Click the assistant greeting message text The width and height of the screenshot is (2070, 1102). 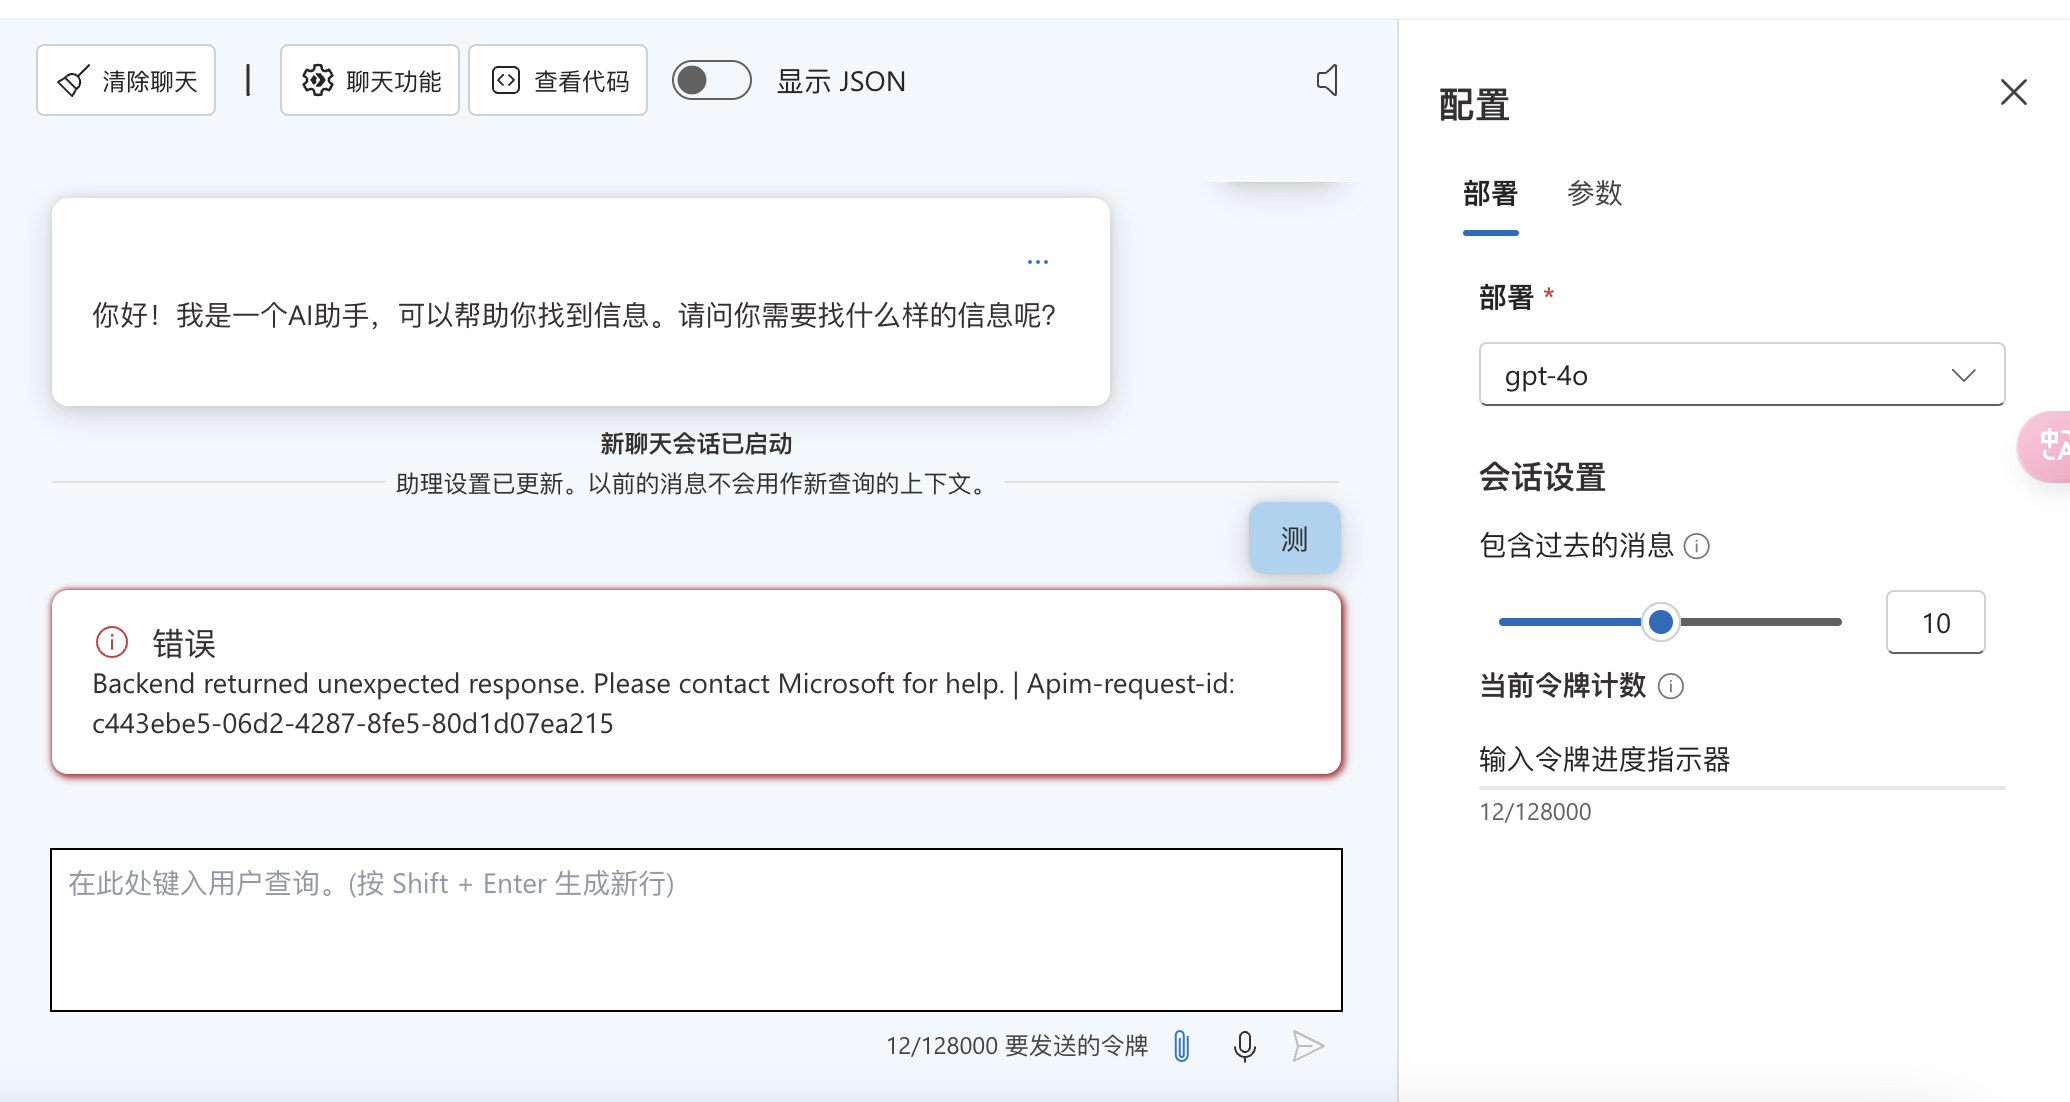point(575,316)
